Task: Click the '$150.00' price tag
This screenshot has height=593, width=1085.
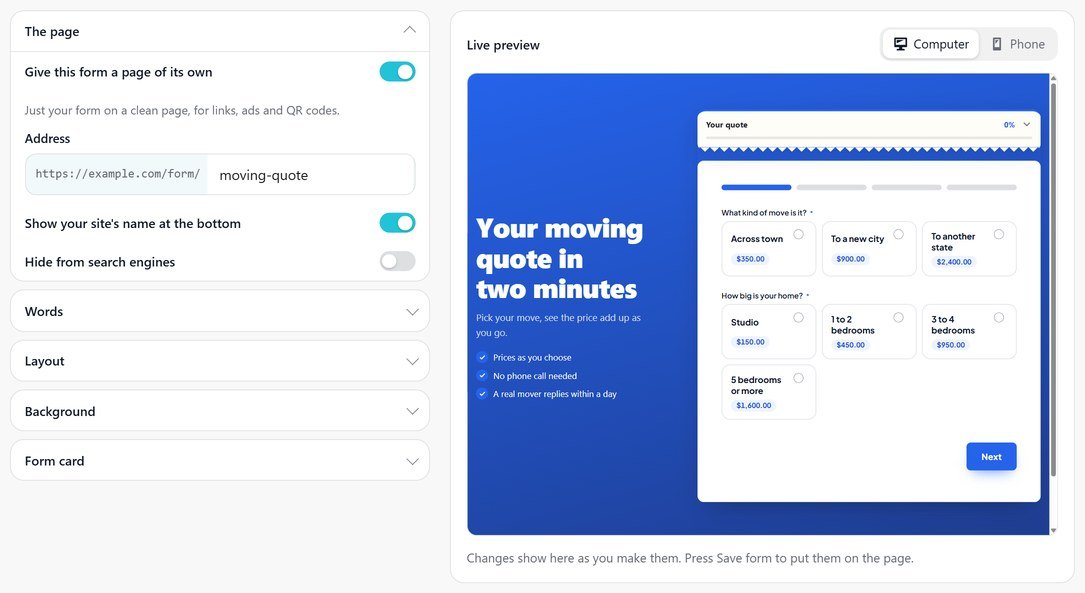Action: pos(750,342)
